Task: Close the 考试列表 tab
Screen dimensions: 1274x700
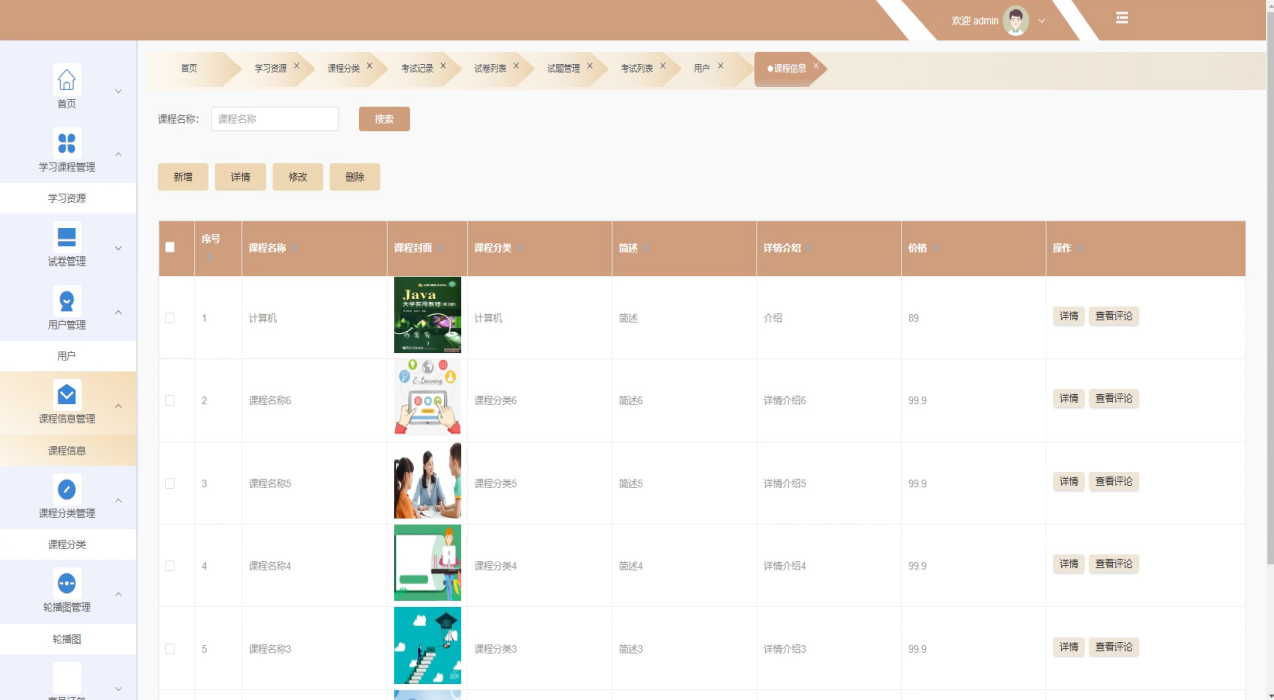Action: [663, 66]
